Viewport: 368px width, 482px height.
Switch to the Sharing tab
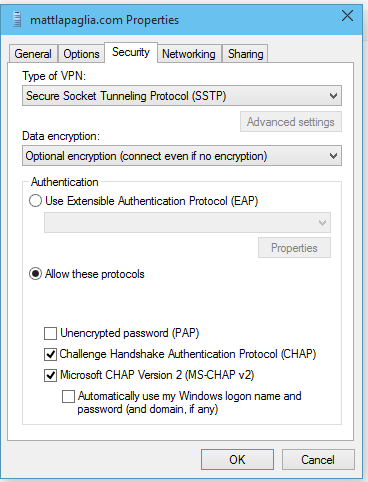(245, 54)
